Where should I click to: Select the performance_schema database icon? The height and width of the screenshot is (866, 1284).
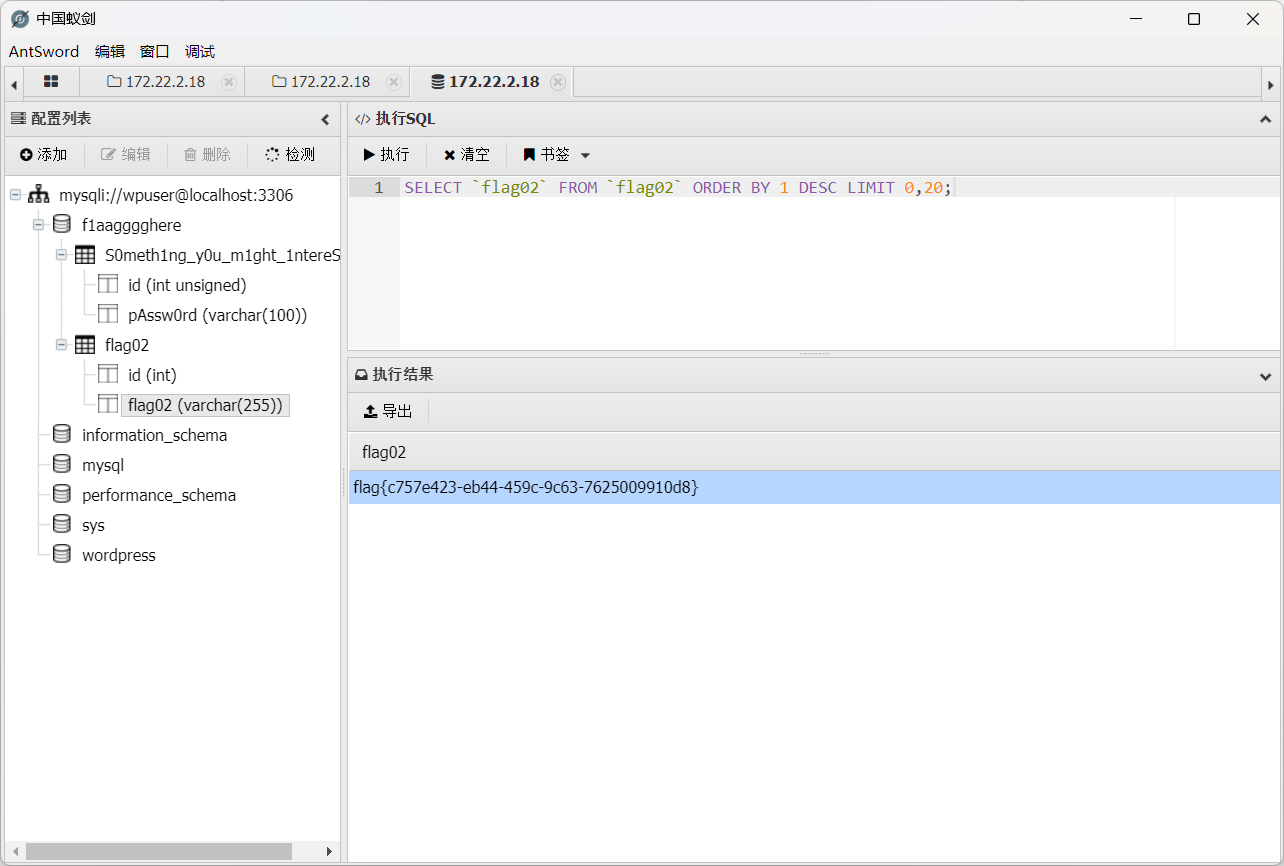pyautogui.click(x=62, y=495)
